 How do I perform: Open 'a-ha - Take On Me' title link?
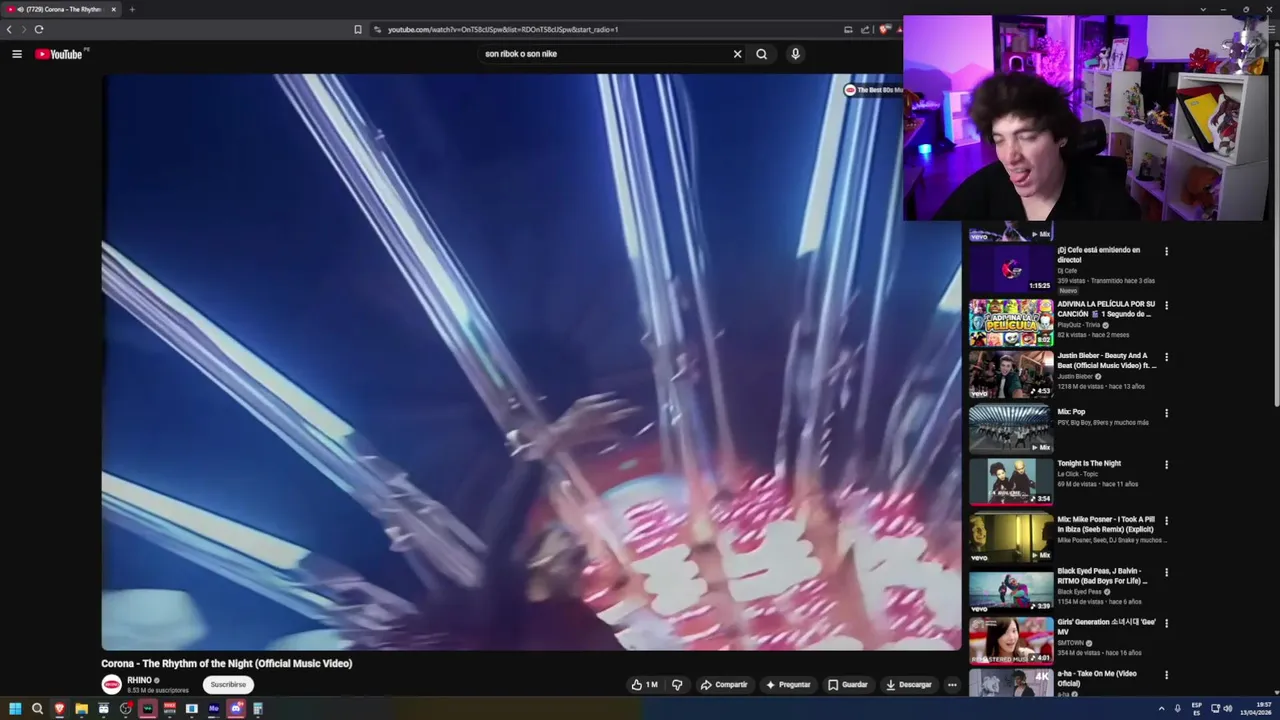[1097, 678]
